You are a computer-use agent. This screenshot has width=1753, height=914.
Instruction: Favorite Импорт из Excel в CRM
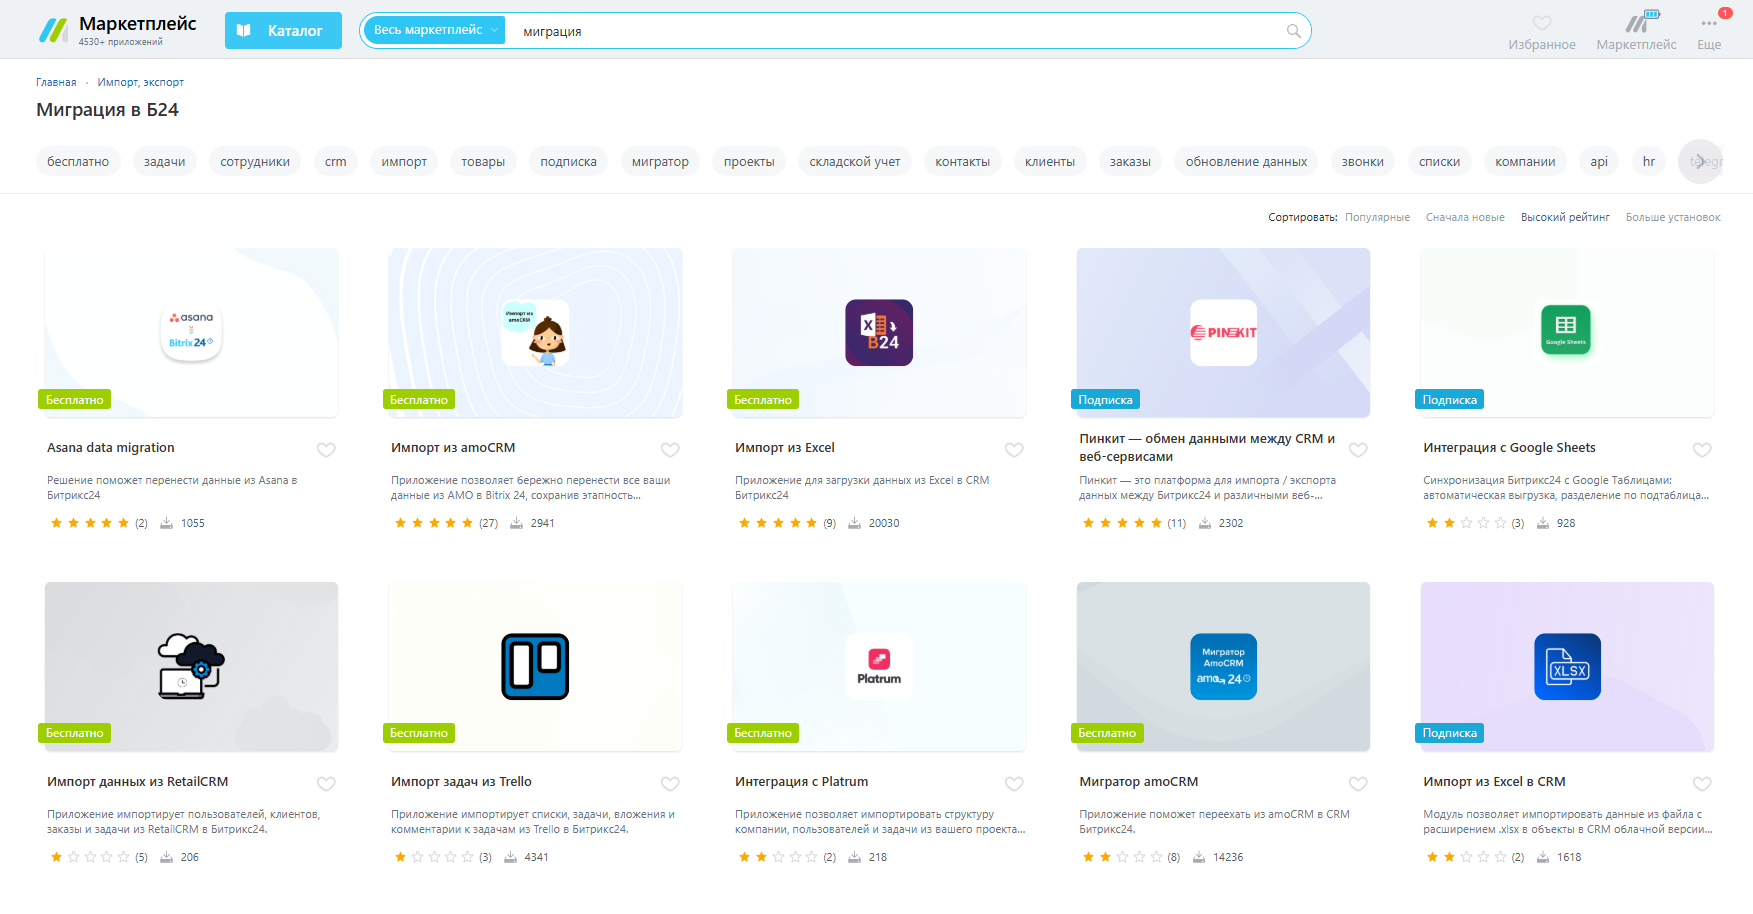tap(1702, 784)
